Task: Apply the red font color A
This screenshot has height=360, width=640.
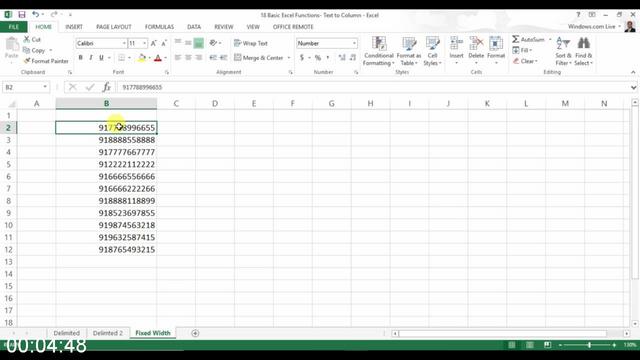Action: coord(158,58)
